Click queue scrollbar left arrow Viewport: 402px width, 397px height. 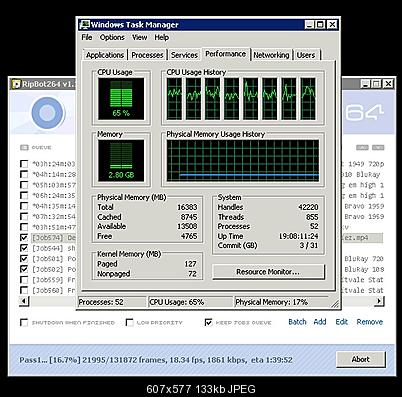tap(24, 301)
